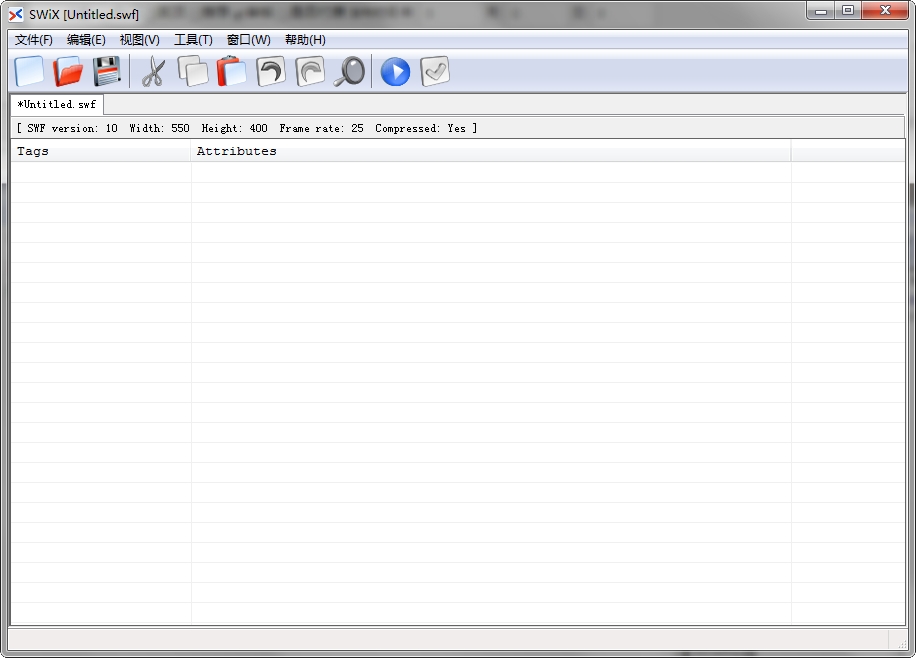
Task: Open the 帮助(H) menu
Action: (x=305, y=40)
